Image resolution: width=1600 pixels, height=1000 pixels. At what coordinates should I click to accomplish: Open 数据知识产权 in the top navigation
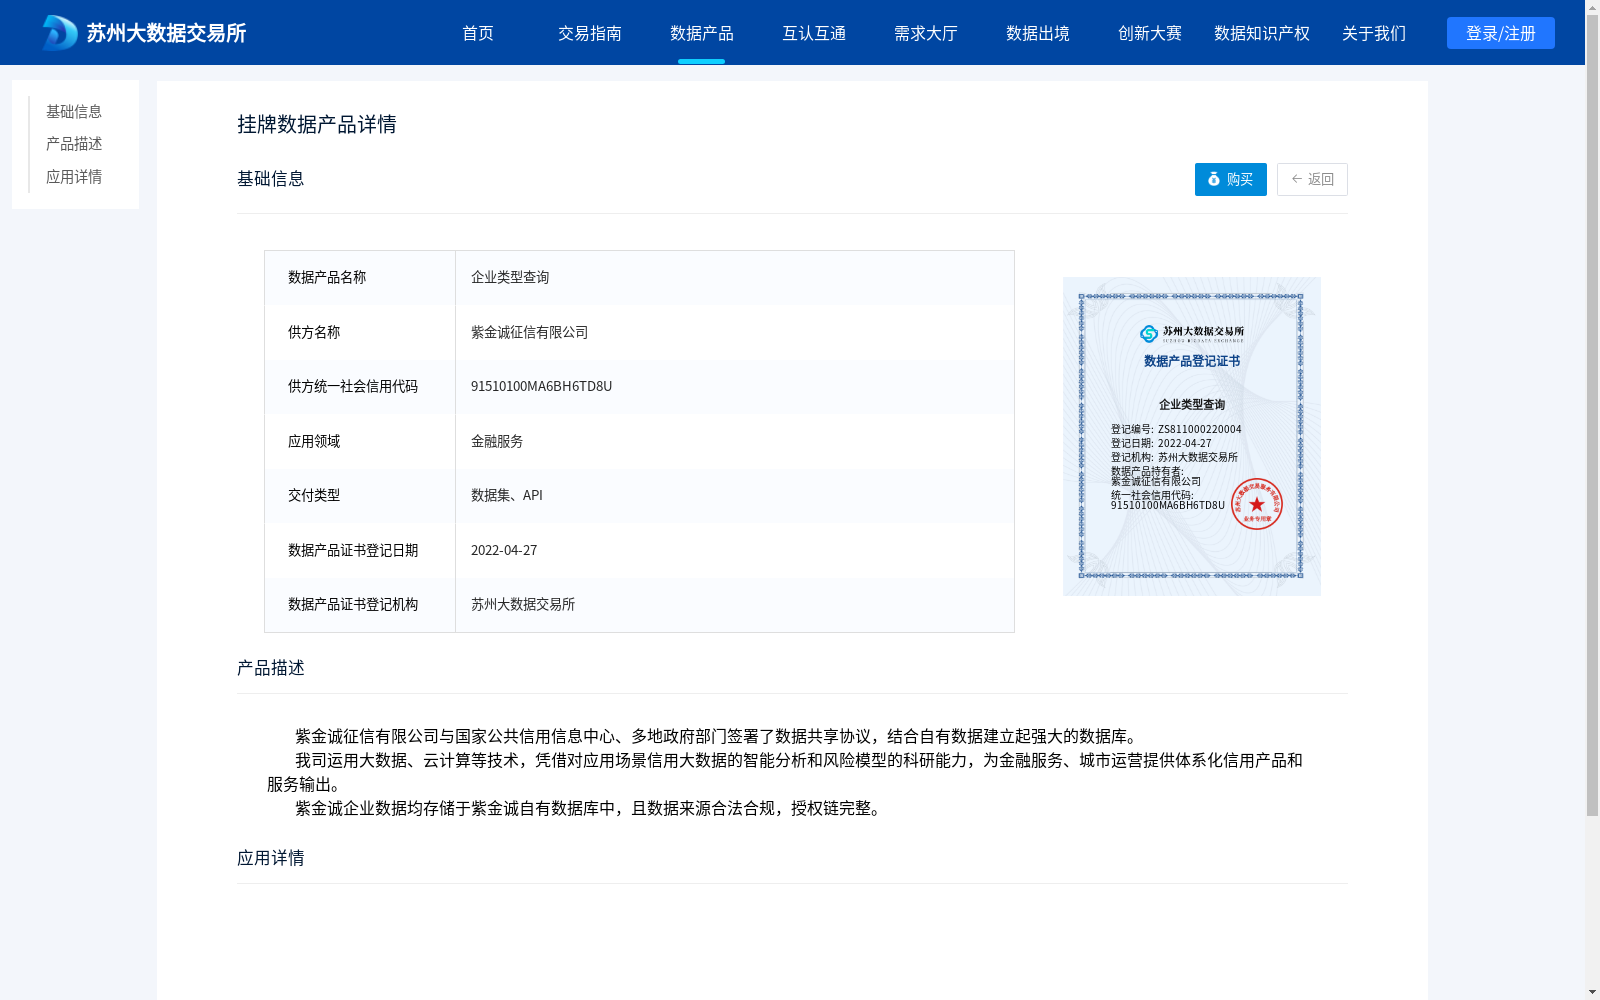[1262, 33]
